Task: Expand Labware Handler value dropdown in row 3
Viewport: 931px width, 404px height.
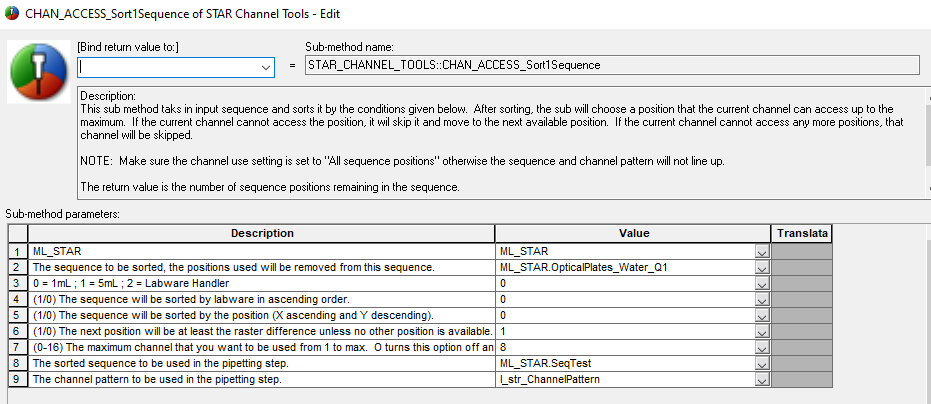Action: 761,284
